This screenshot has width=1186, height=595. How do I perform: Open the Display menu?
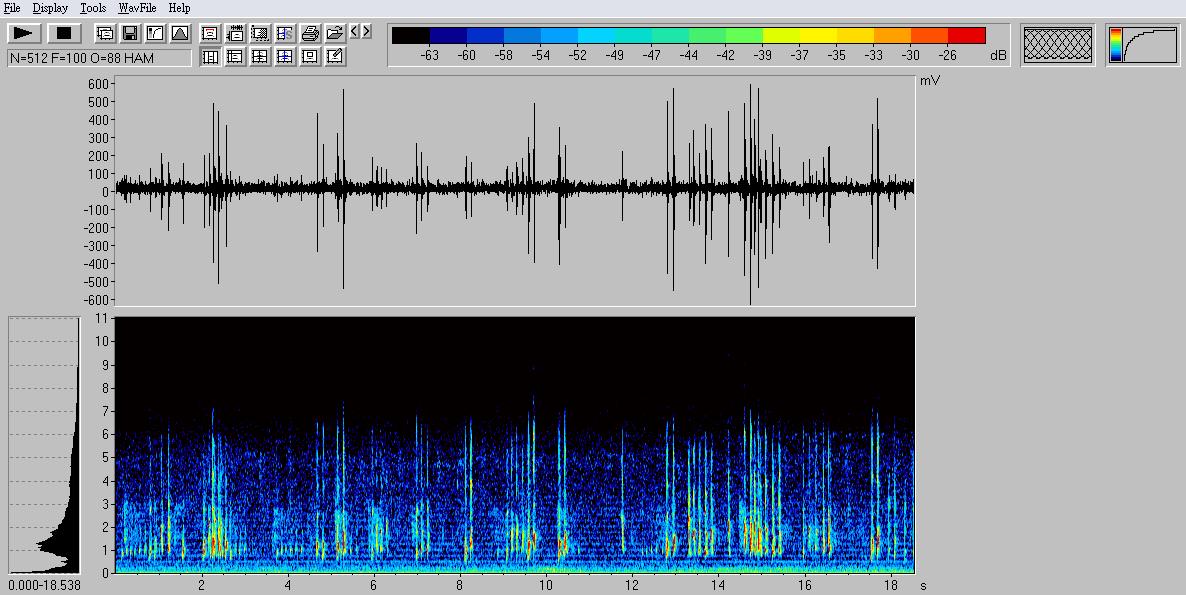(50, 8)
